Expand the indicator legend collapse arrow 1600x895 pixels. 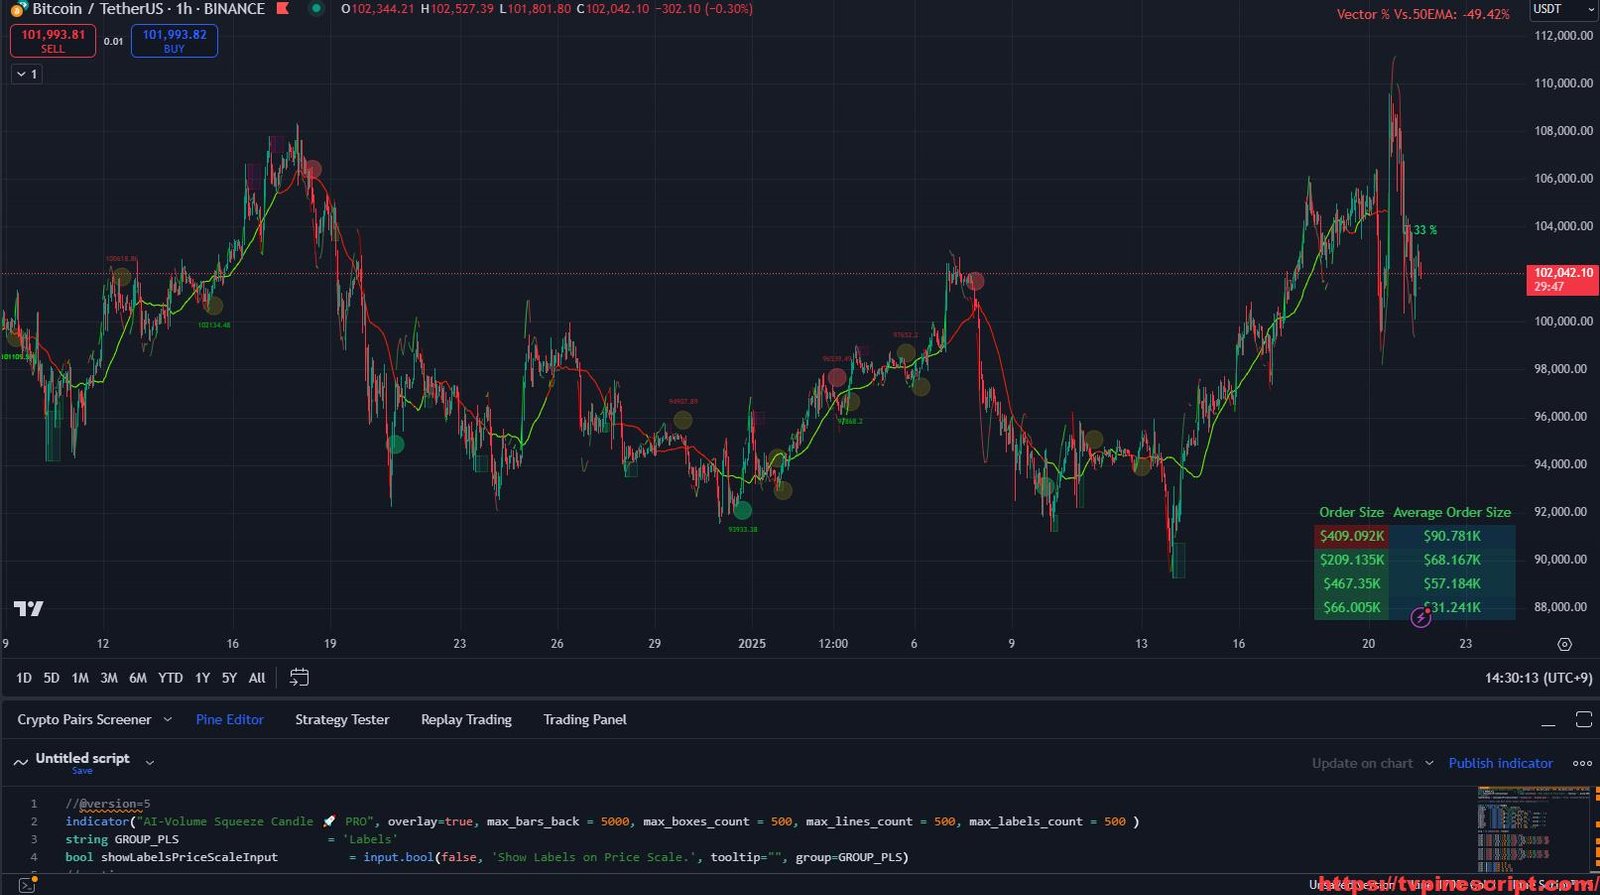click(x=26, y=74)
